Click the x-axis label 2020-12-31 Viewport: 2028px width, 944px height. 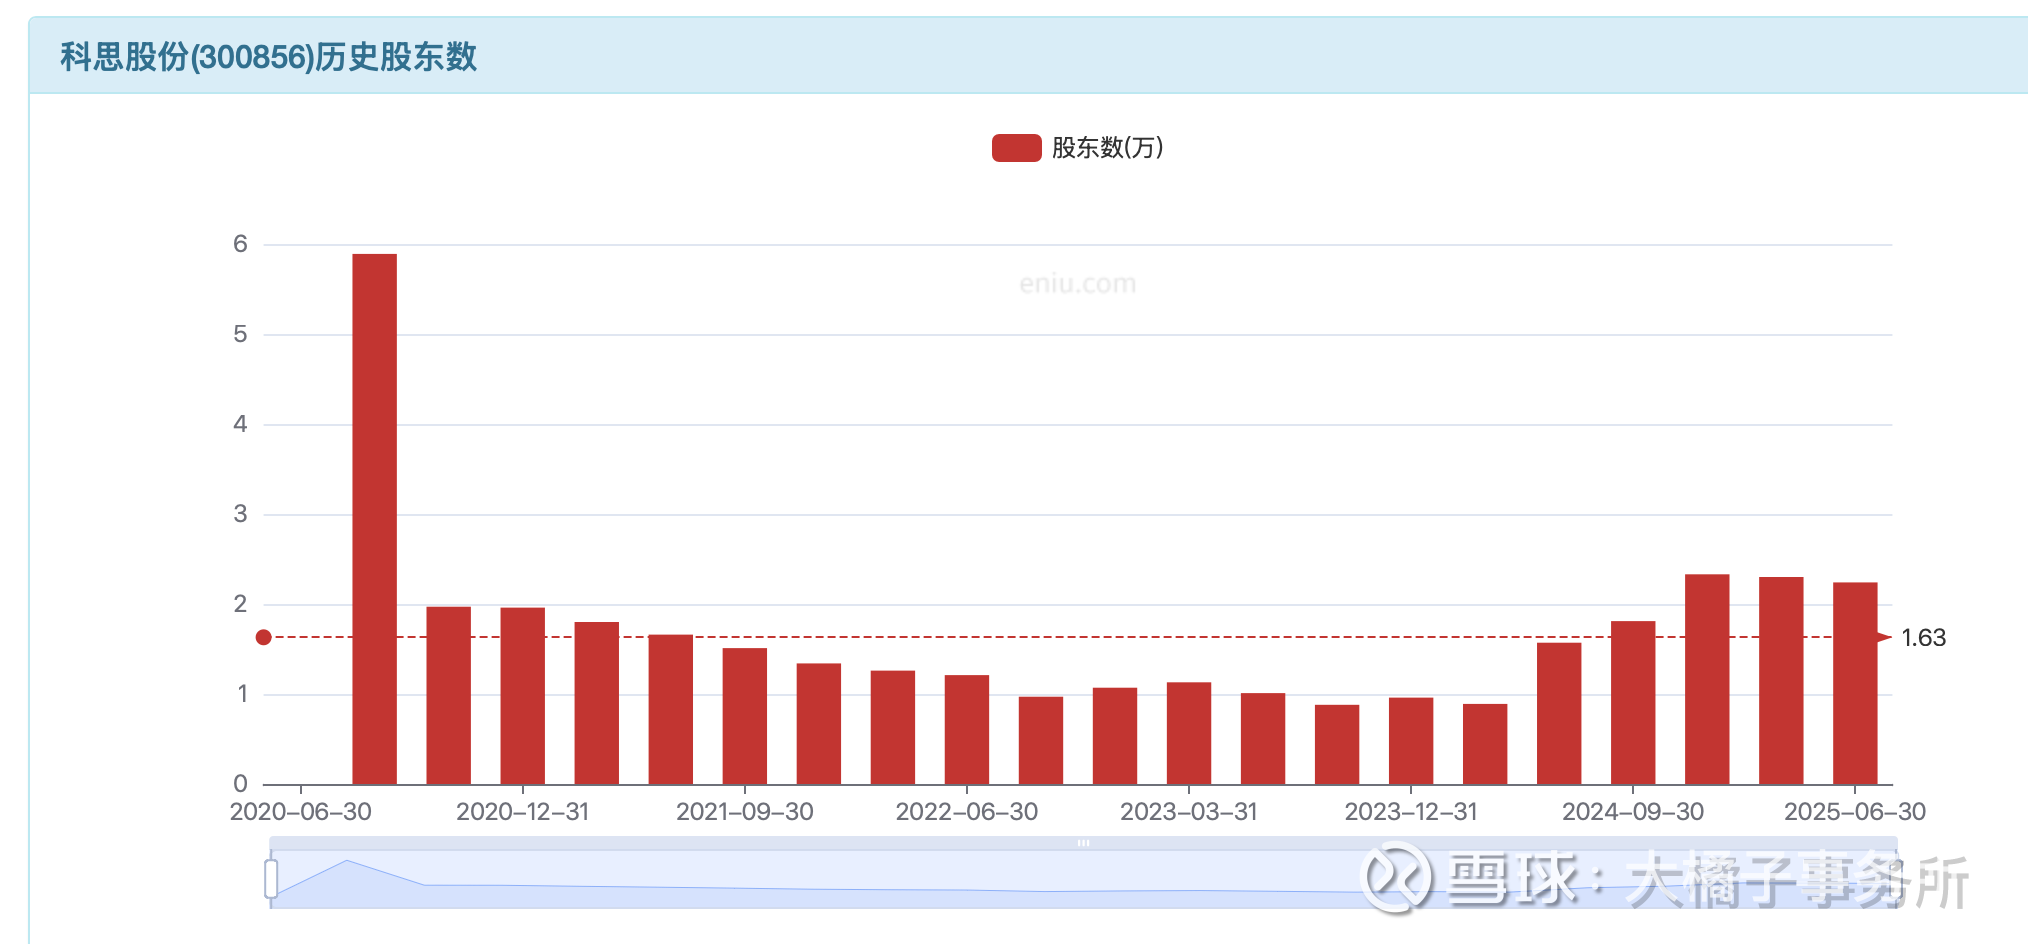(522, 812)
